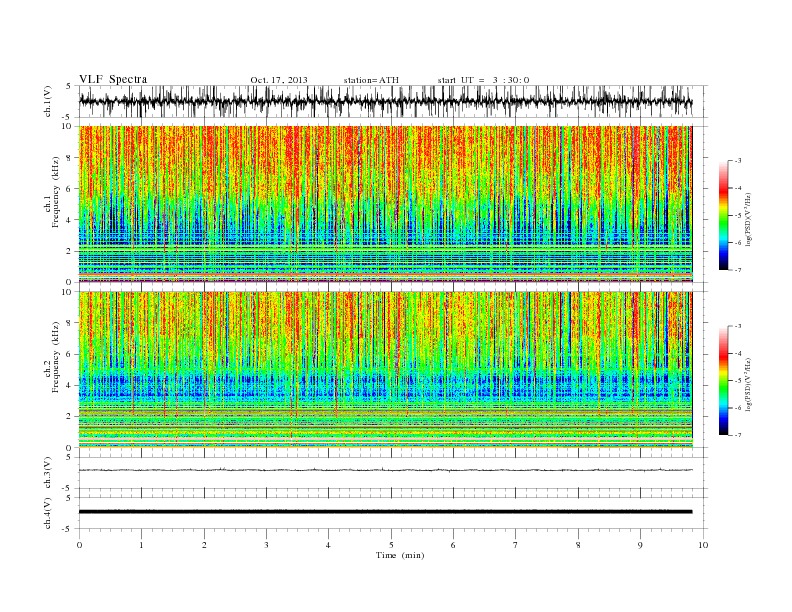Click the "-3" label on ch.1 colorbar
792x612 pixels.
tap(738, 161)
